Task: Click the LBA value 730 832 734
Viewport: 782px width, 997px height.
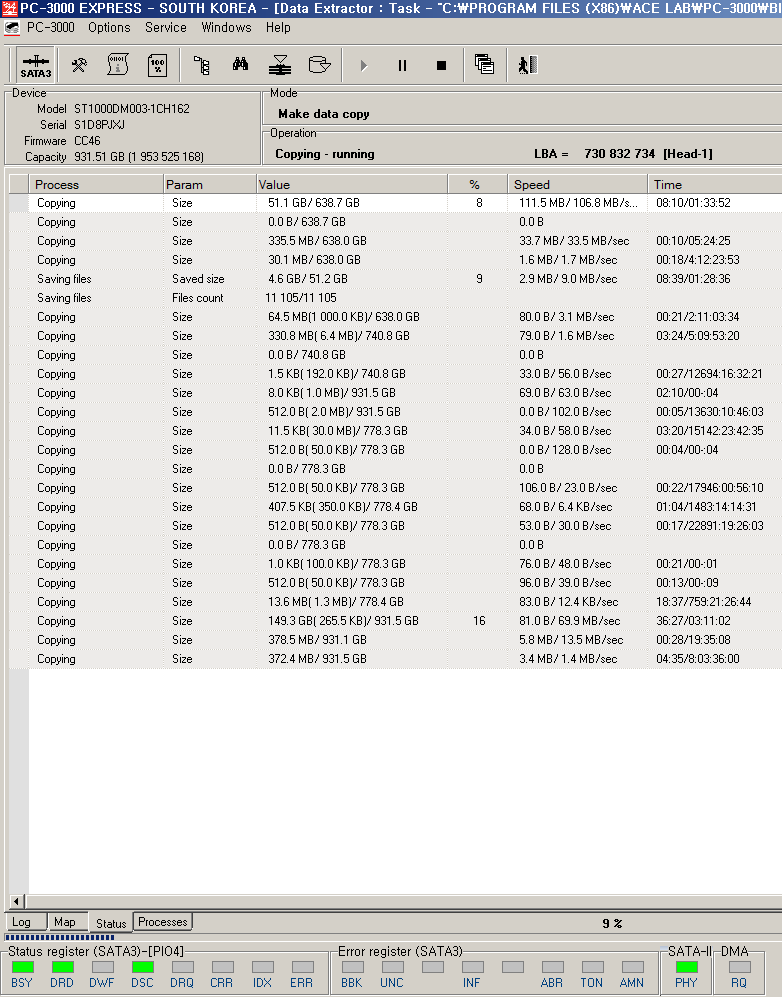Action: pyautogui.click(x=619, y=153)
